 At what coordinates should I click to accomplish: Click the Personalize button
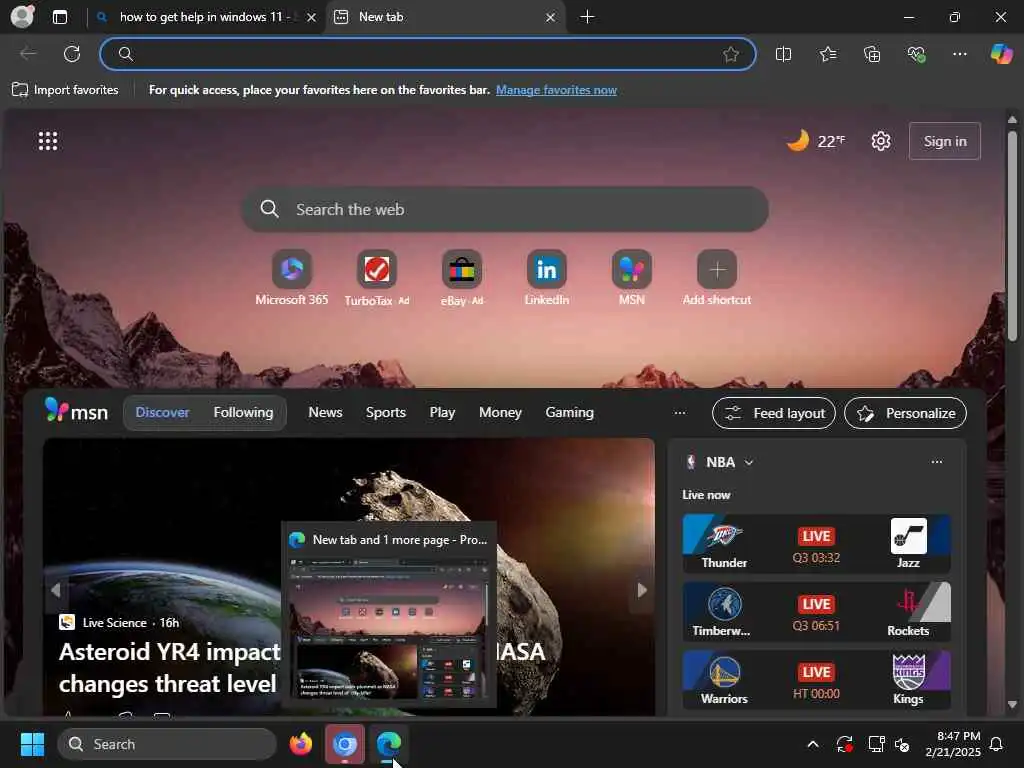click(905, 413)
